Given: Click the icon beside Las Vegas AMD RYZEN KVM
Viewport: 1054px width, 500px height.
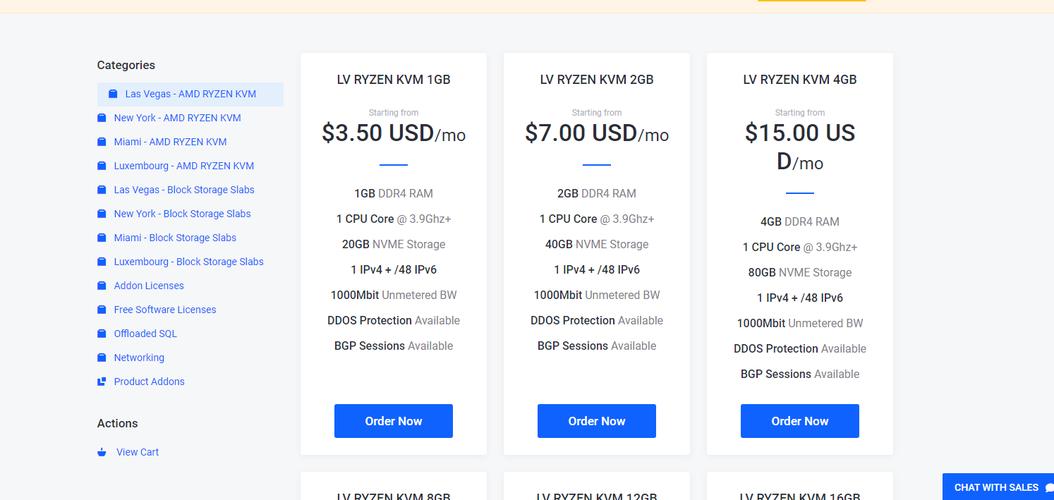Looking at the screenshot, I should click(113, 94).
